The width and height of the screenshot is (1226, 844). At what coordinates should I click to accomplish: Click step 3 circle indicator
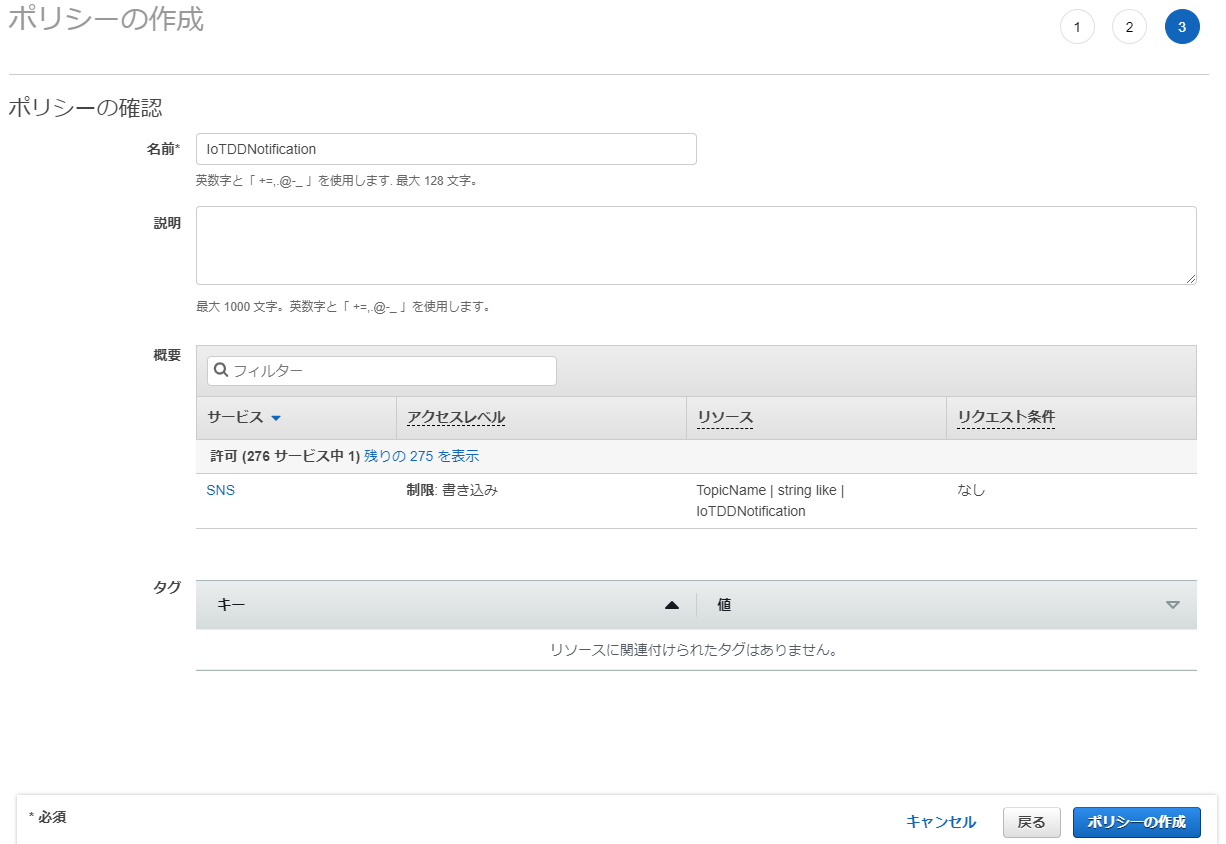pyautogui.click(x=1182, y=27)
